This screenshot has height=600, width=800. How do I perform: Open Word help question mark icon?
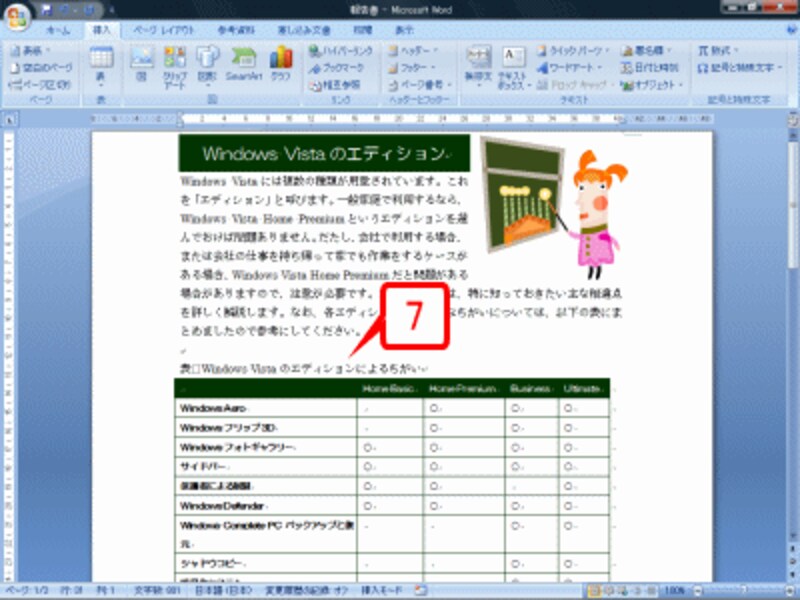(x=791, y=30)
